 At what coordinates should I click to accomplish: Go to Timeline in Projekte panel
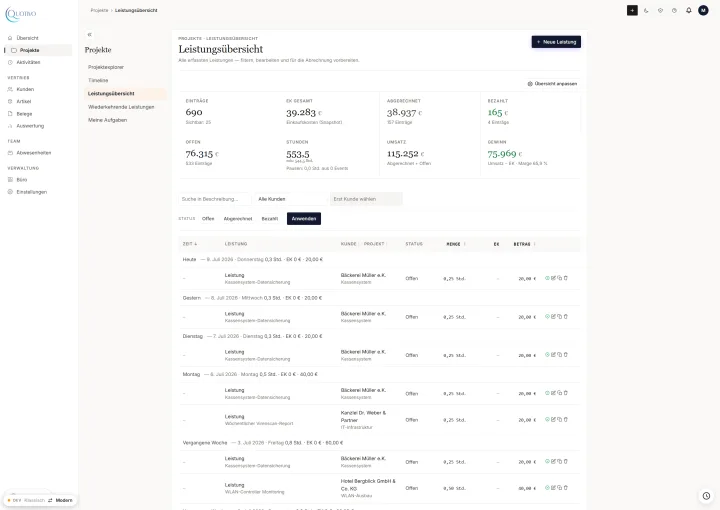coord(98,80)
